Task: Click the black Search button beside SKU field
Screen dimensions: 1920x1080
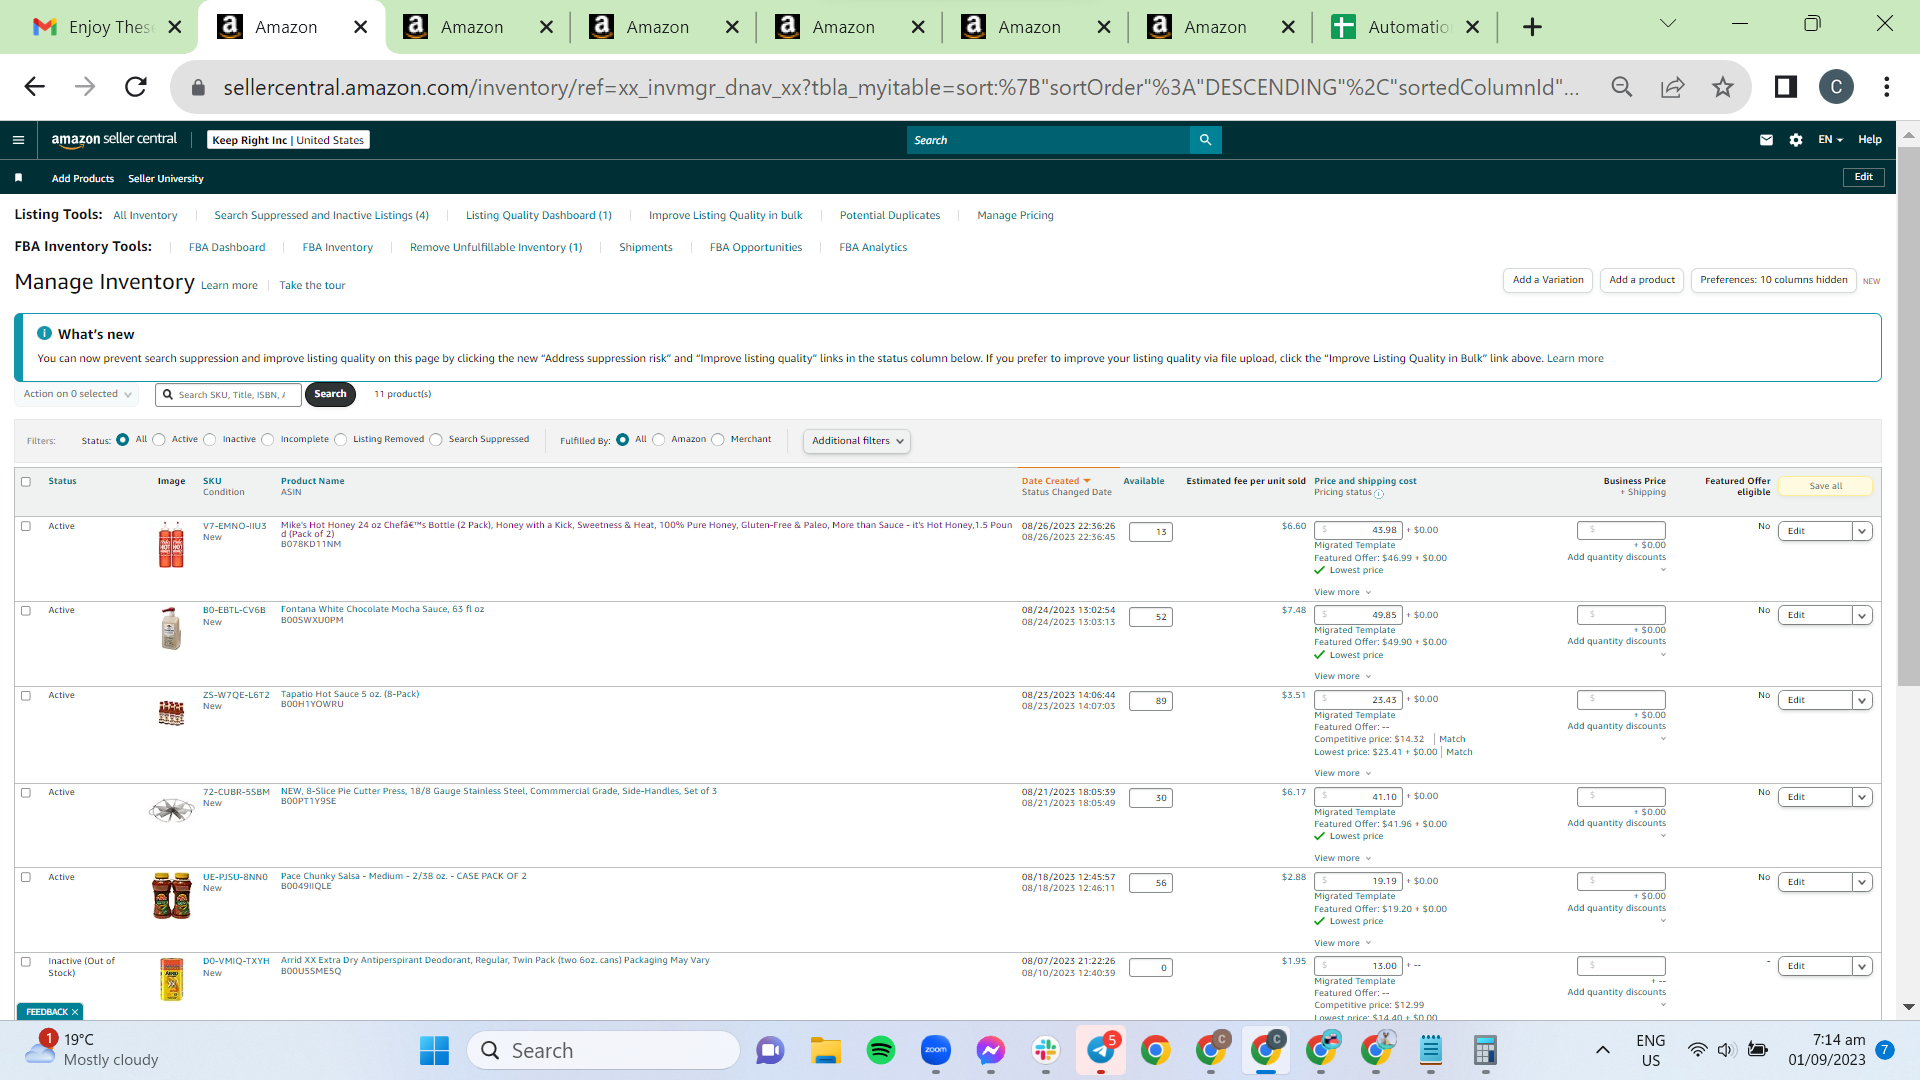Action: click(x=330, y=394)
